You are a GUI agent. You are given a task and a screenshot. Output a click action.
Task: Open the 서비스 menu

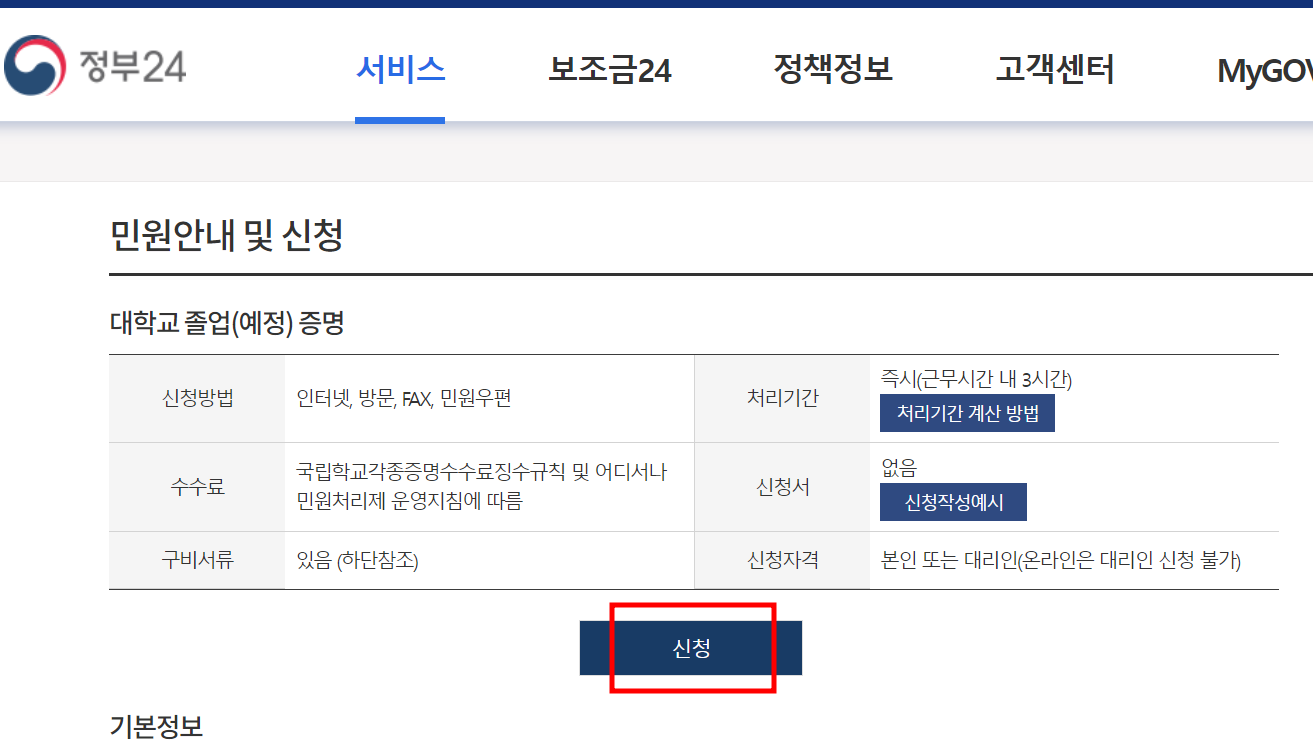coord(400,69)
